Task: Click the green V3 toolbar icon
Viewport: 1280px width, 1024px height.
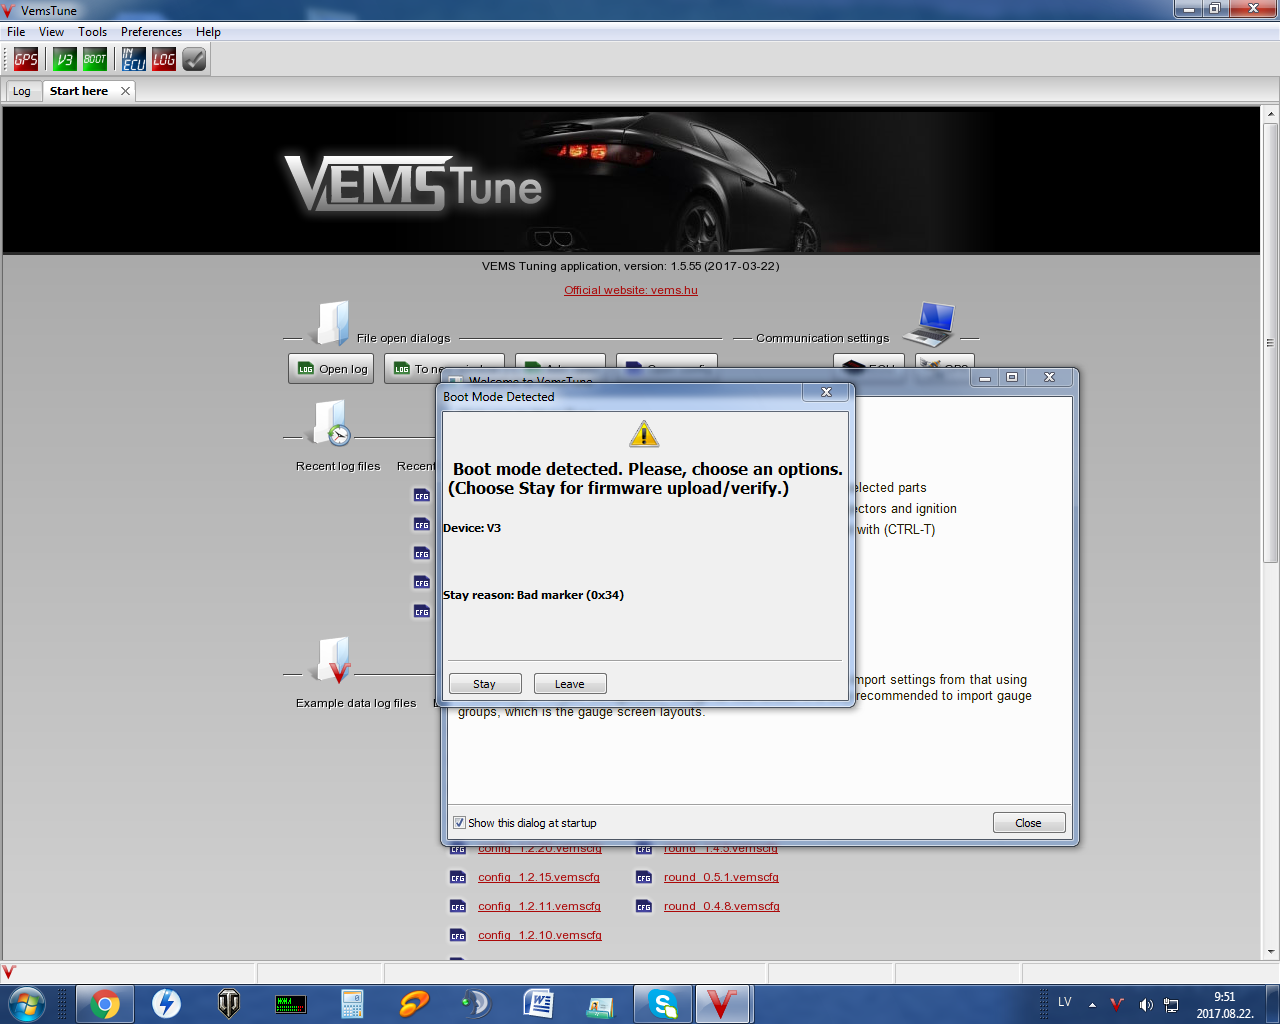Action: (65, 59)
